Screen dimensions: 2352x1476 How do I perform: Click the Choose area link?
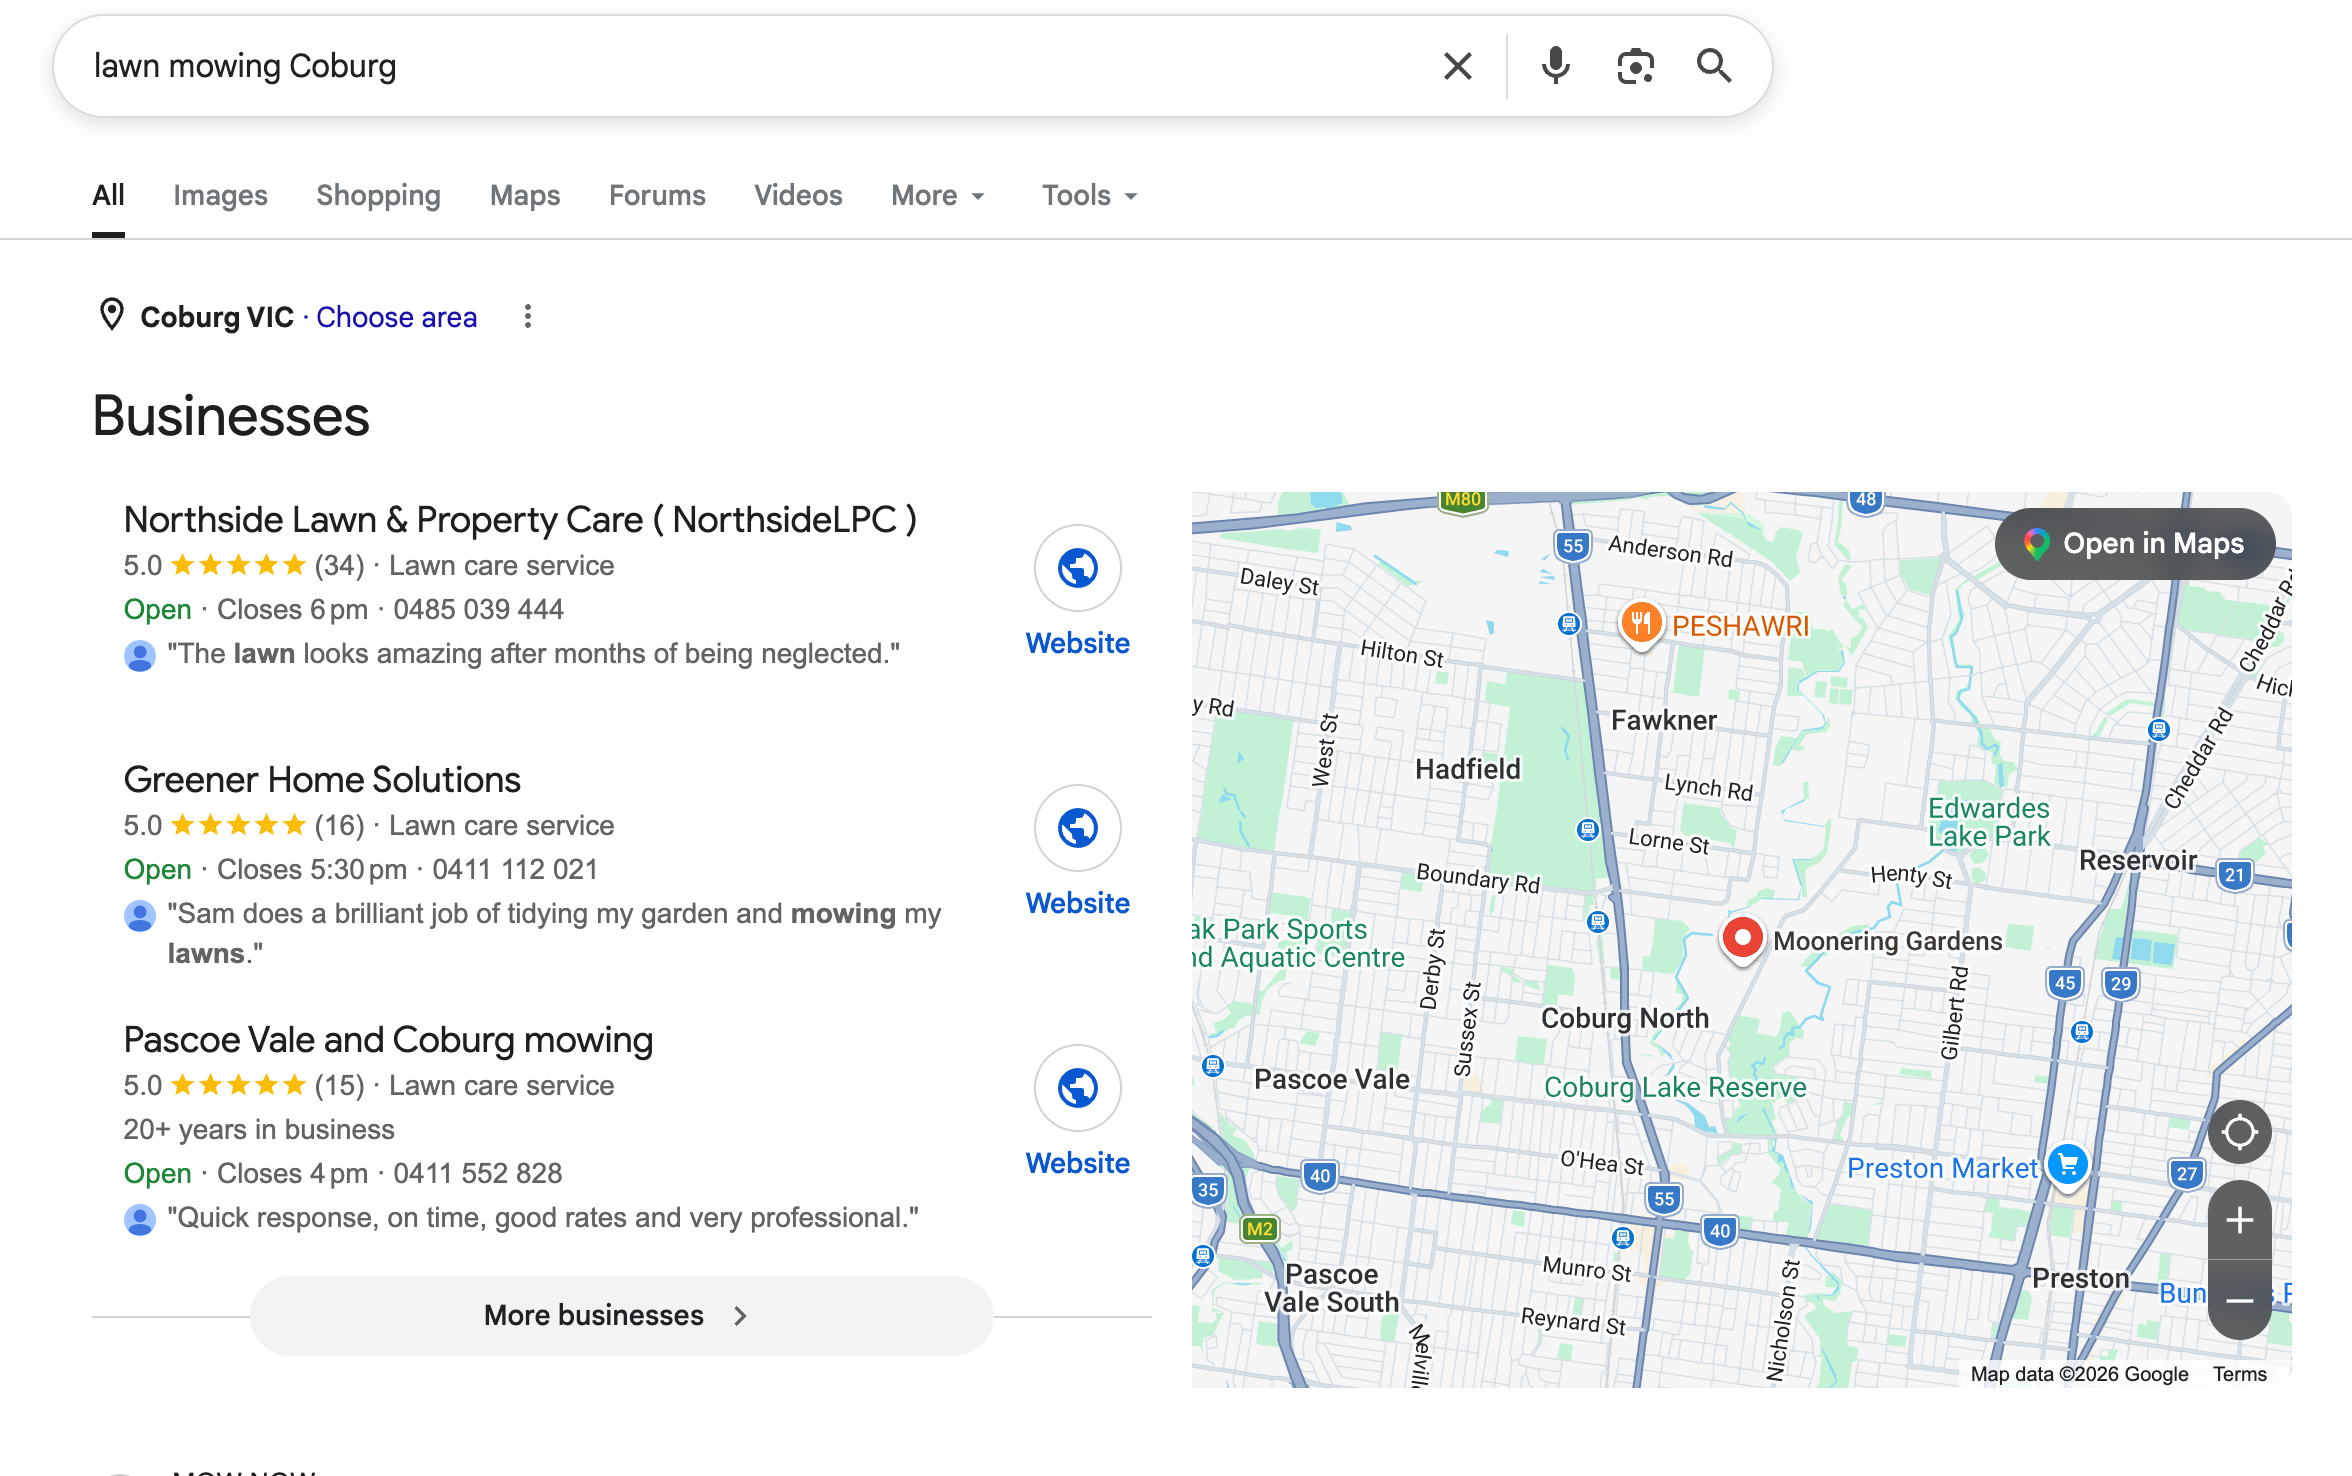pyautogui.click(x=396, y=317)
